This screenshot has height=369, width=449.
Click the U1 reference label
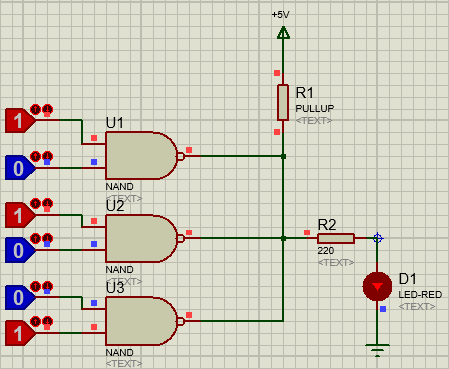coord(115,123)
